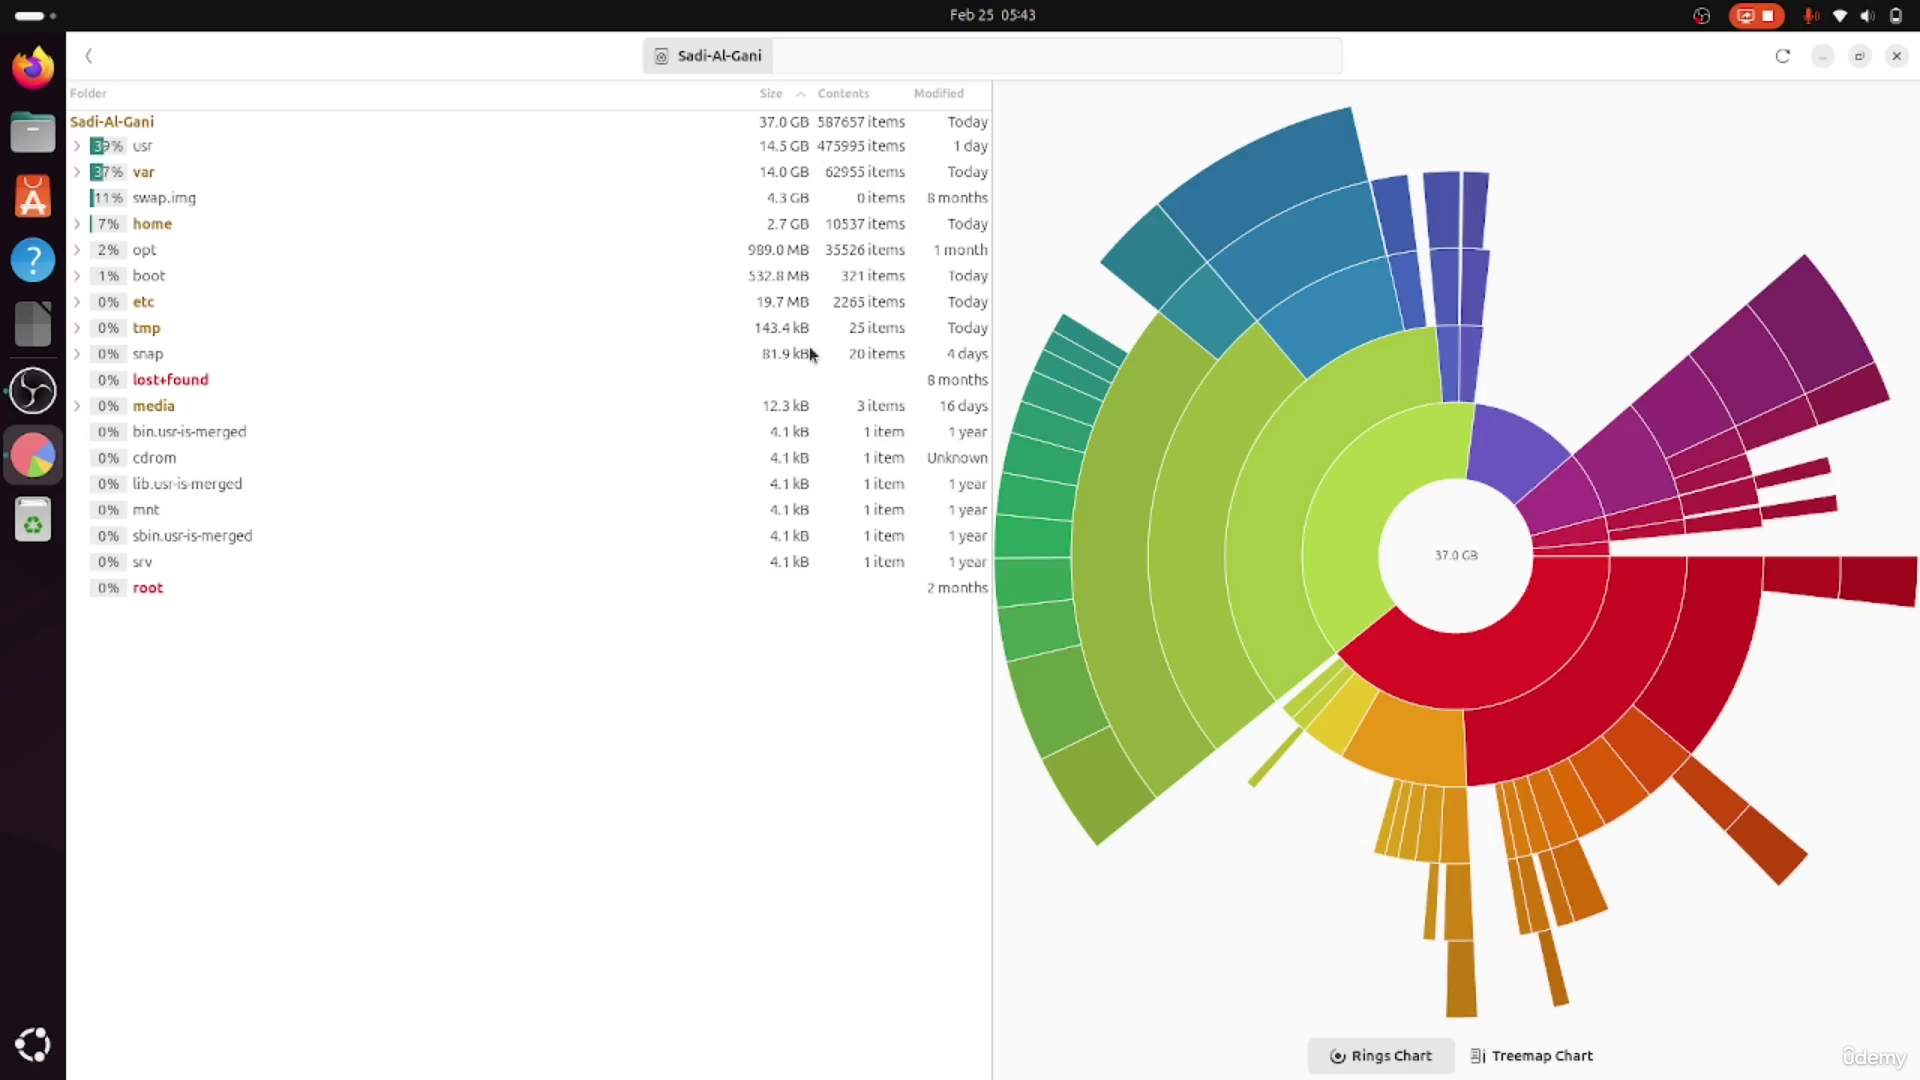Viewport: 1920px width, 1080px height.
Task: Expand the opt folder row
Action: pyautogui.click(x=77, y=250)
